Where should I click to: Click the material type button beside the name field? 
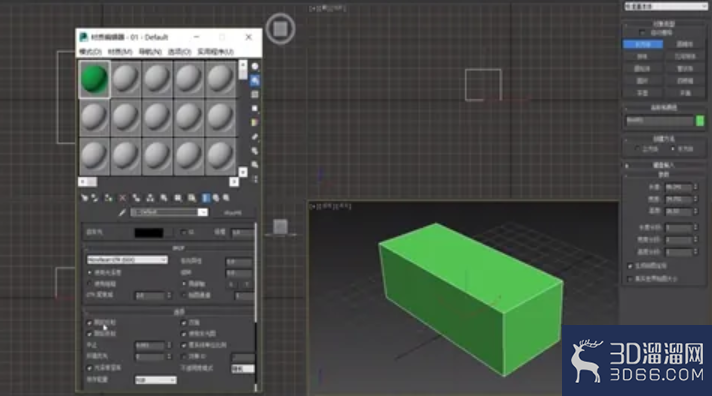(x=233, y=213)
